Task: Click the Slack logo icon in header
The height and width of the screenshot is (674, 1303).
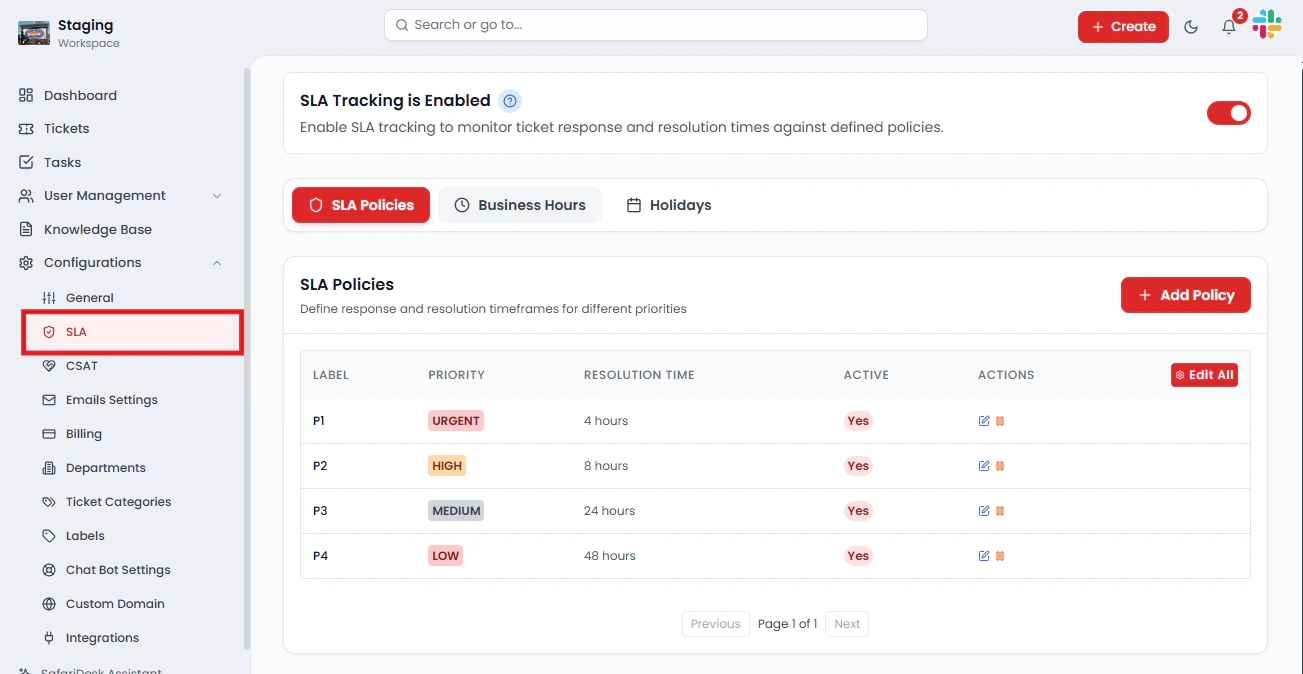Action: (x=1267, y=24)
